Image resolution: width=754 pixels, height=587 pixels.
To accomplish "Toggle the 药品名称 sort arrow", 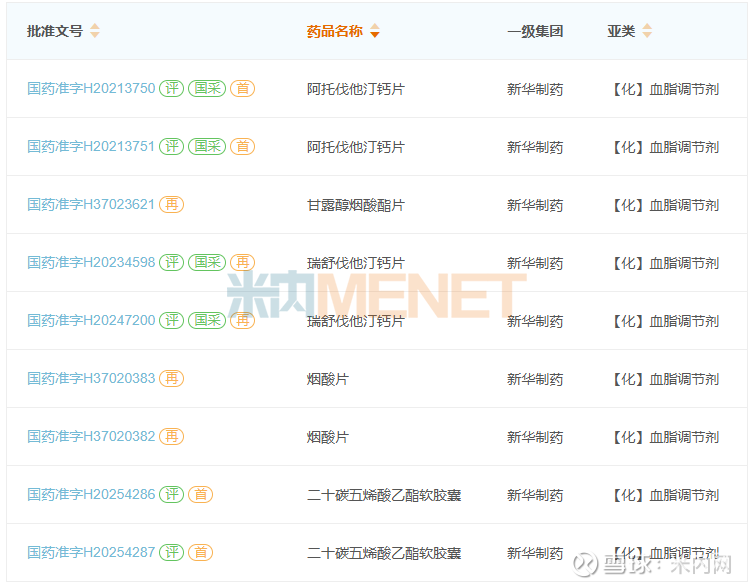I will (375, 31).
